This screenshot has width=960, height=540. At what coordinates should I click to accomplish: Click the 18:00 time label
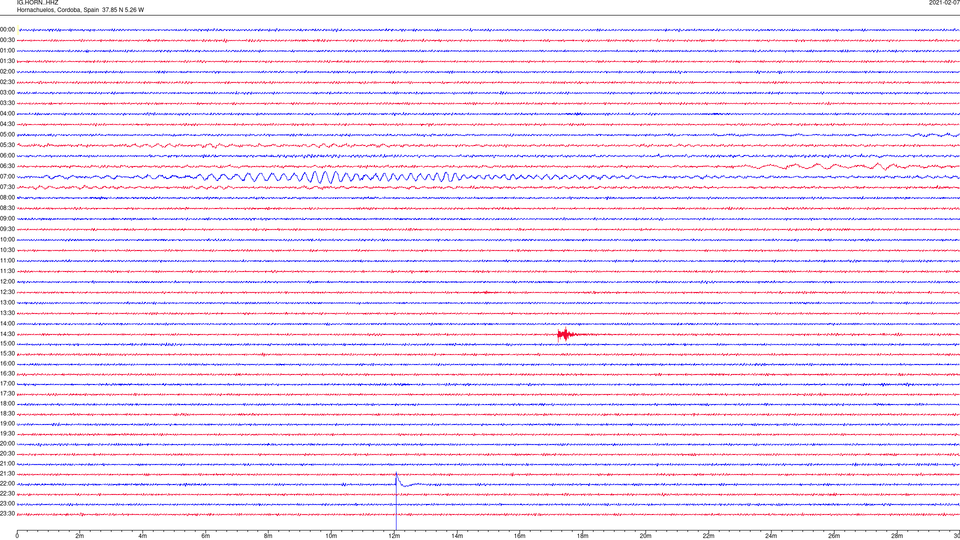[x=7, y=404]
